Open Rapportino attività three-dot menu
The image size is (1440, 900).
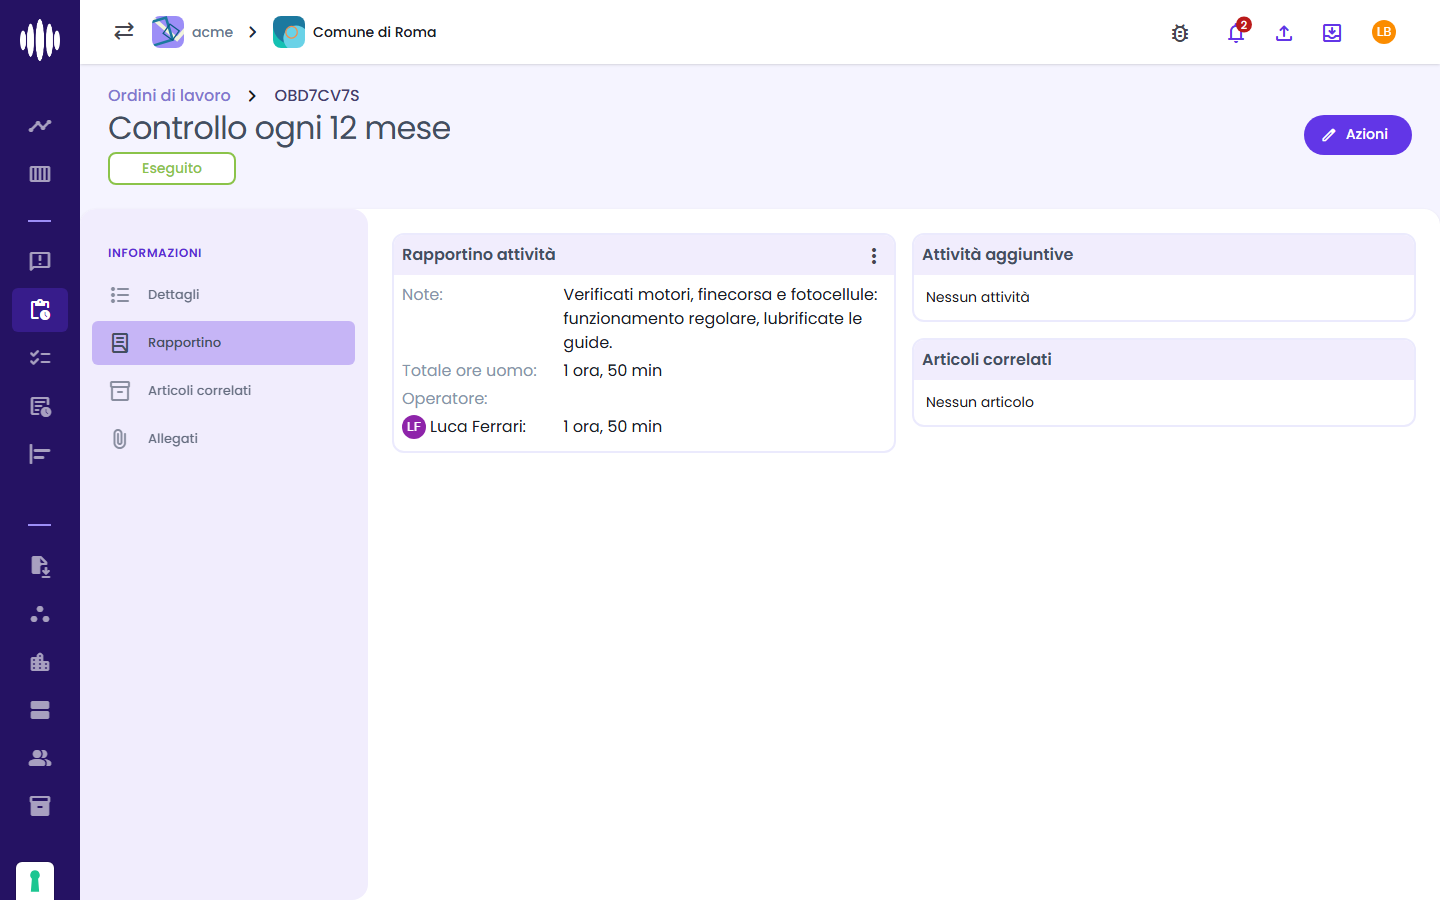click(x=874, y=256)
